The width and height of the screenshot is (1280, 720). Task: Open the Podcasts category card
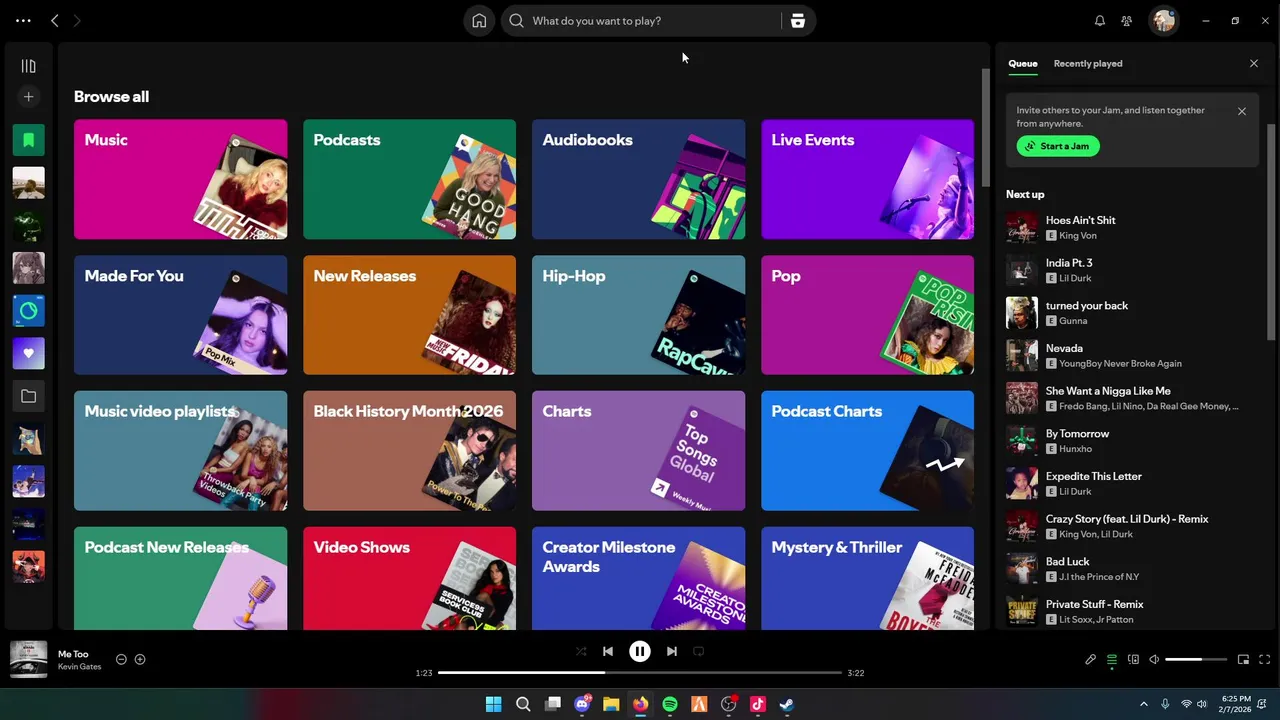[x=409, y=179]
